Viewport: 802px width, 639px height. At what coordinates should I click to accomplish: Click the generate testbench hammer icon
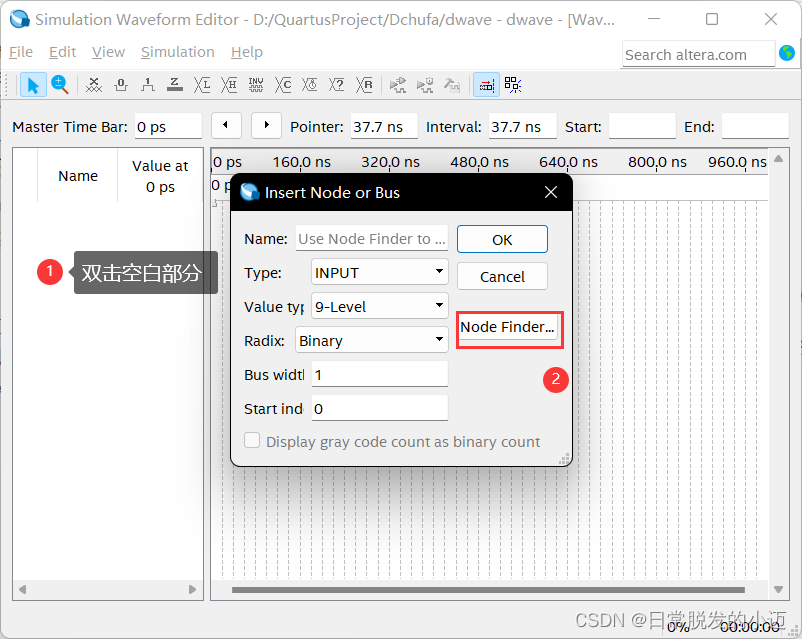click(452, 85)
